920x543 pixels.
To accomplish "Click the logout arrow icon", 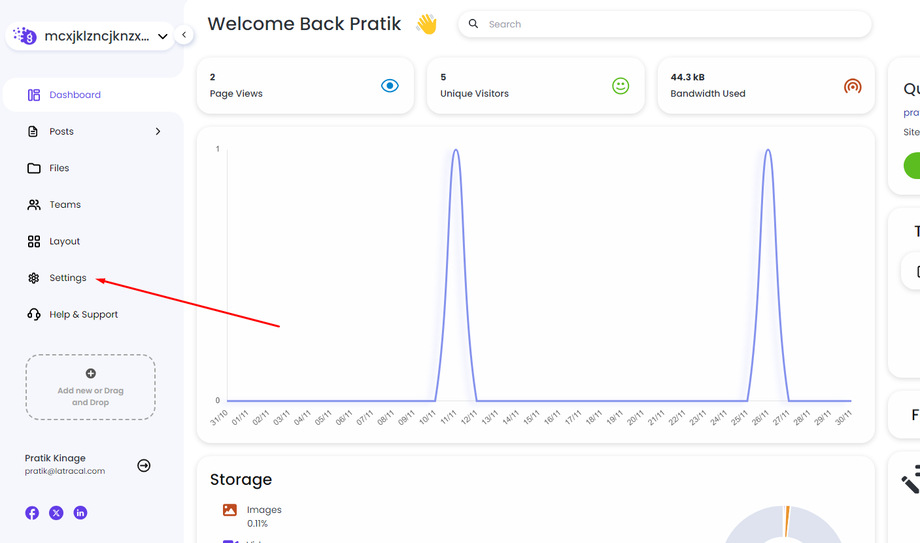I will (x=144, y=465).
